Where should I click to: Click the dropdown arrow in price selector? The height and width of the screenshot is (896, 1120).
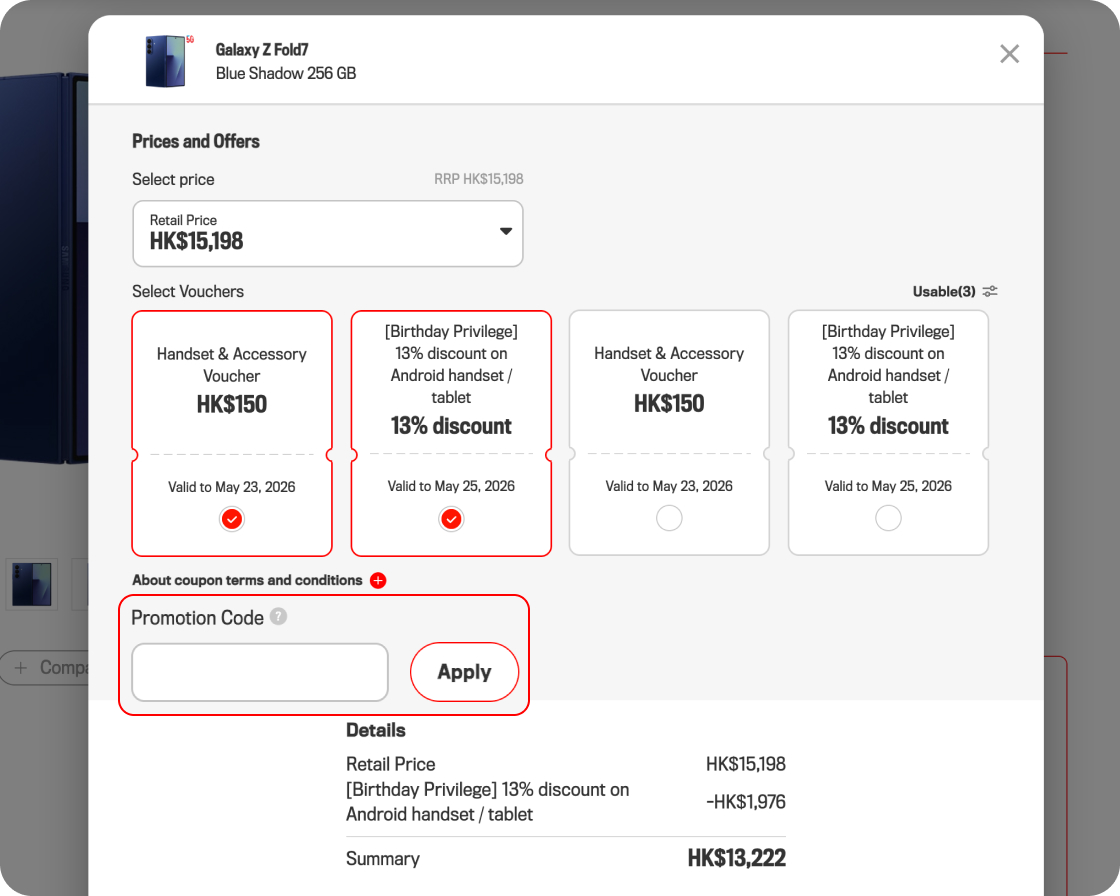click(506, 231)
